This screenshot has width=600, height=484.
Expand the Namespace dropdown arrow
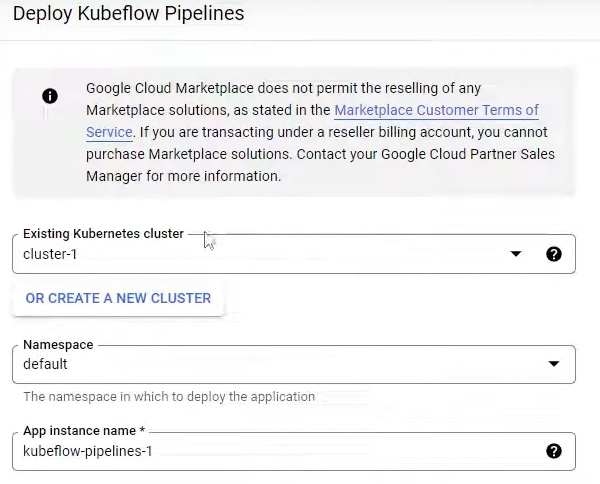tap(554, 364)
